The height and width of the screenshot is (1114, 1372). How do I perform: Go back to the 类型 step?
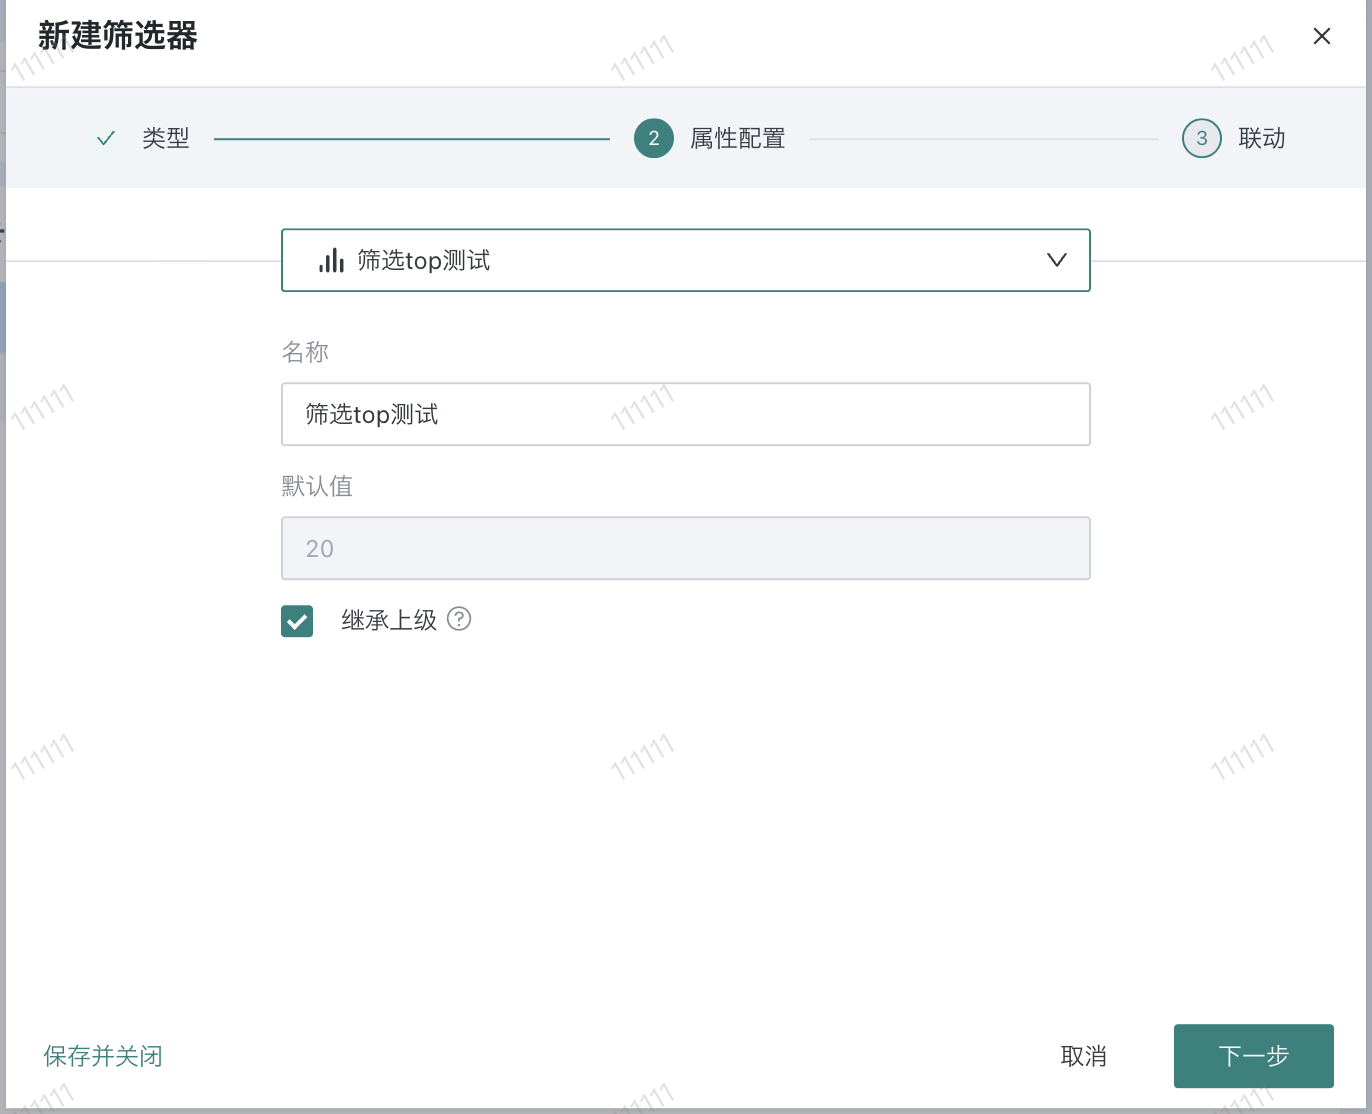pos(165,139)
